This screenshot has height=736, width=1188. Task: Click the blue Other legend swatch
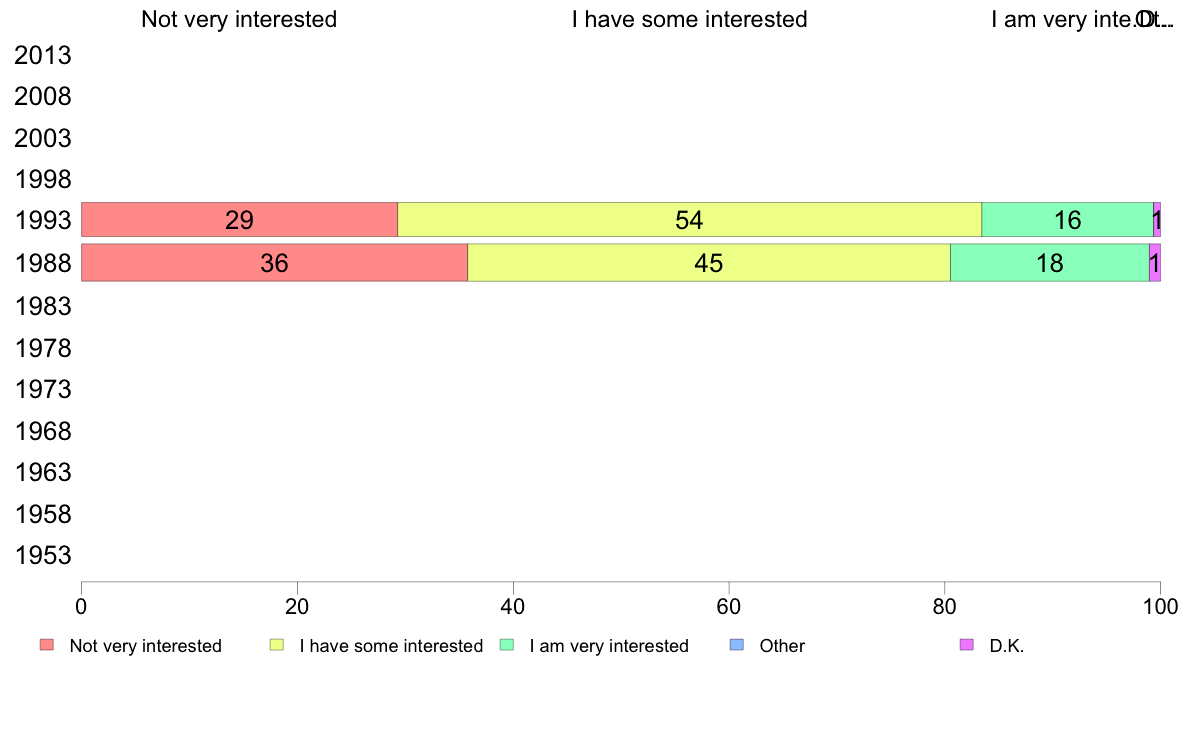736,645
